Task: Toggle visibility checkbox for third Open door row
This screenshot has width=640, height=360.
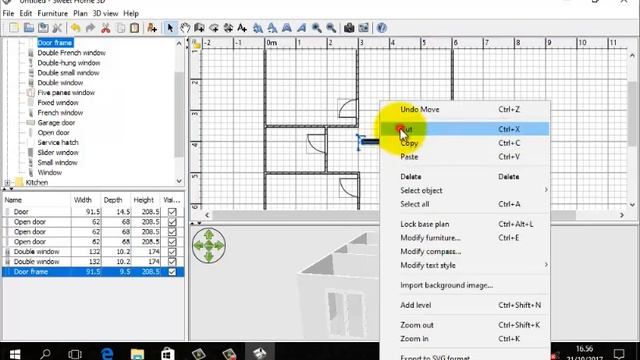Action: coord(172,242)
